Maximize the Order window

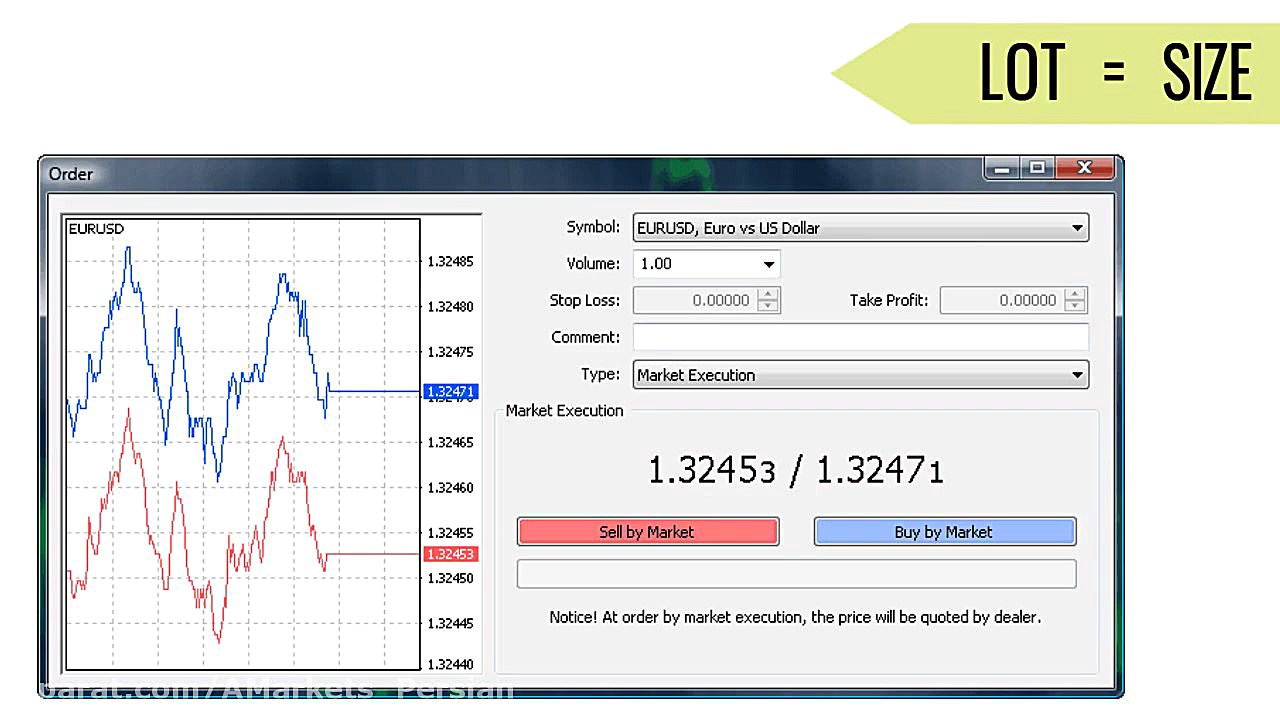click(x=1038, y=168)
